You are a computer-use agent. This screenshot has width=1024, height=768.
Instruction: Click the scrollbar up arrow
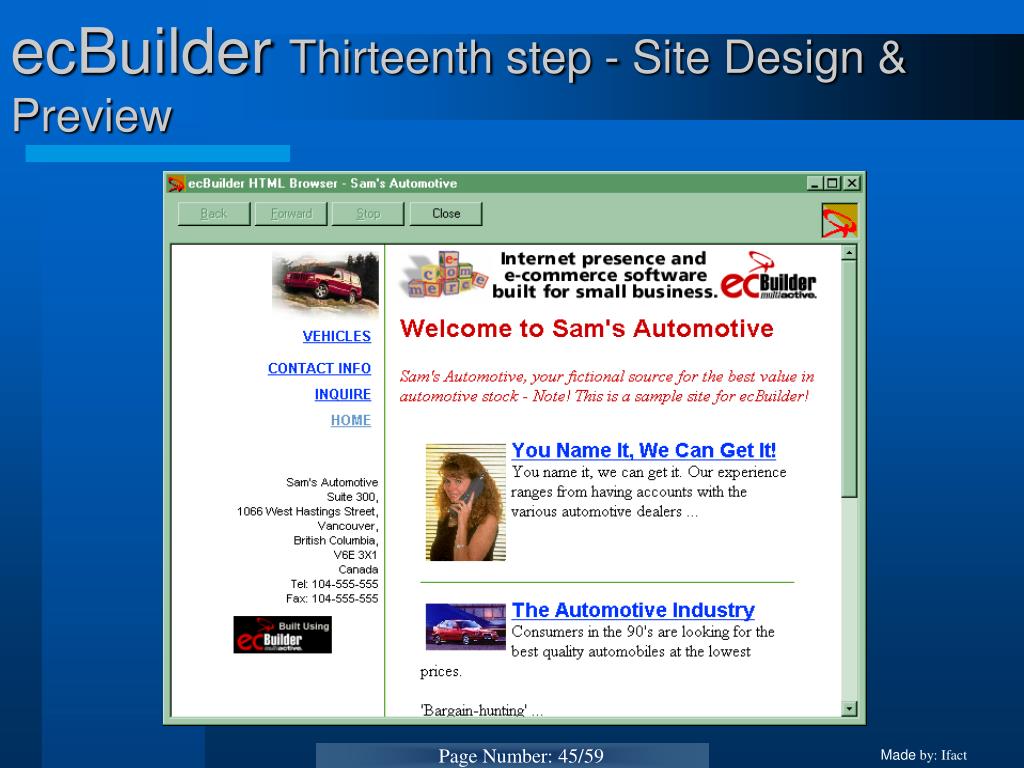pyautogui.click(x=849, y=253)
